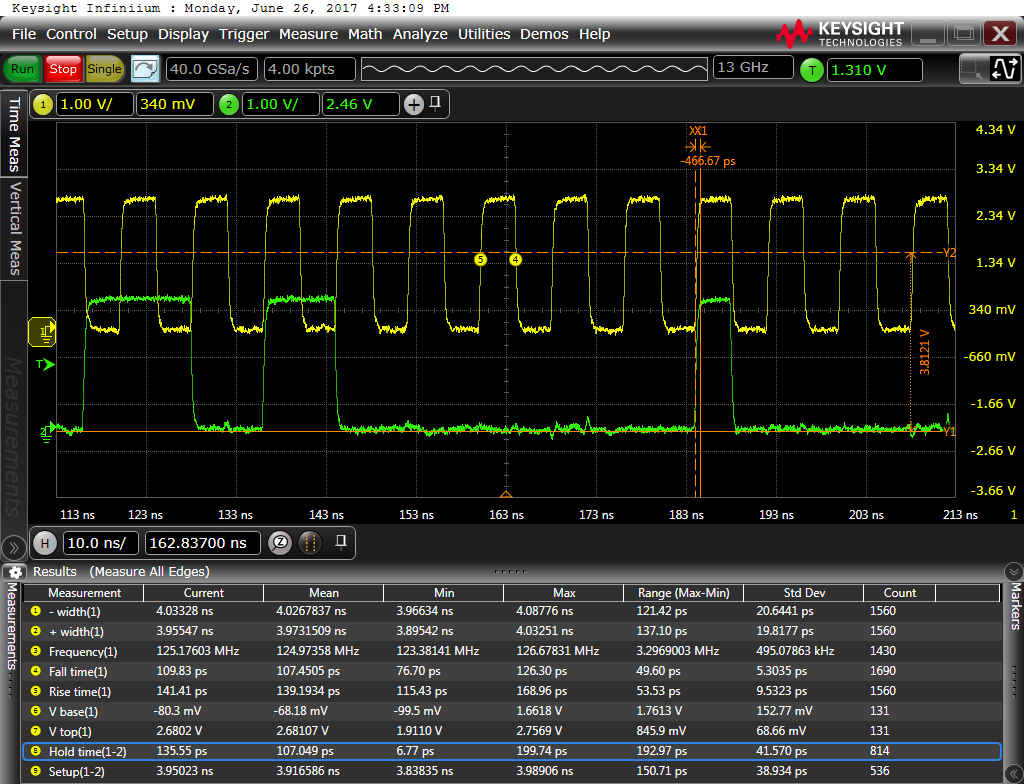Toggle channel 2 green button
The height and width of the screenshot is (784, 1024).
pyautogui.click(x=229, y=105)
